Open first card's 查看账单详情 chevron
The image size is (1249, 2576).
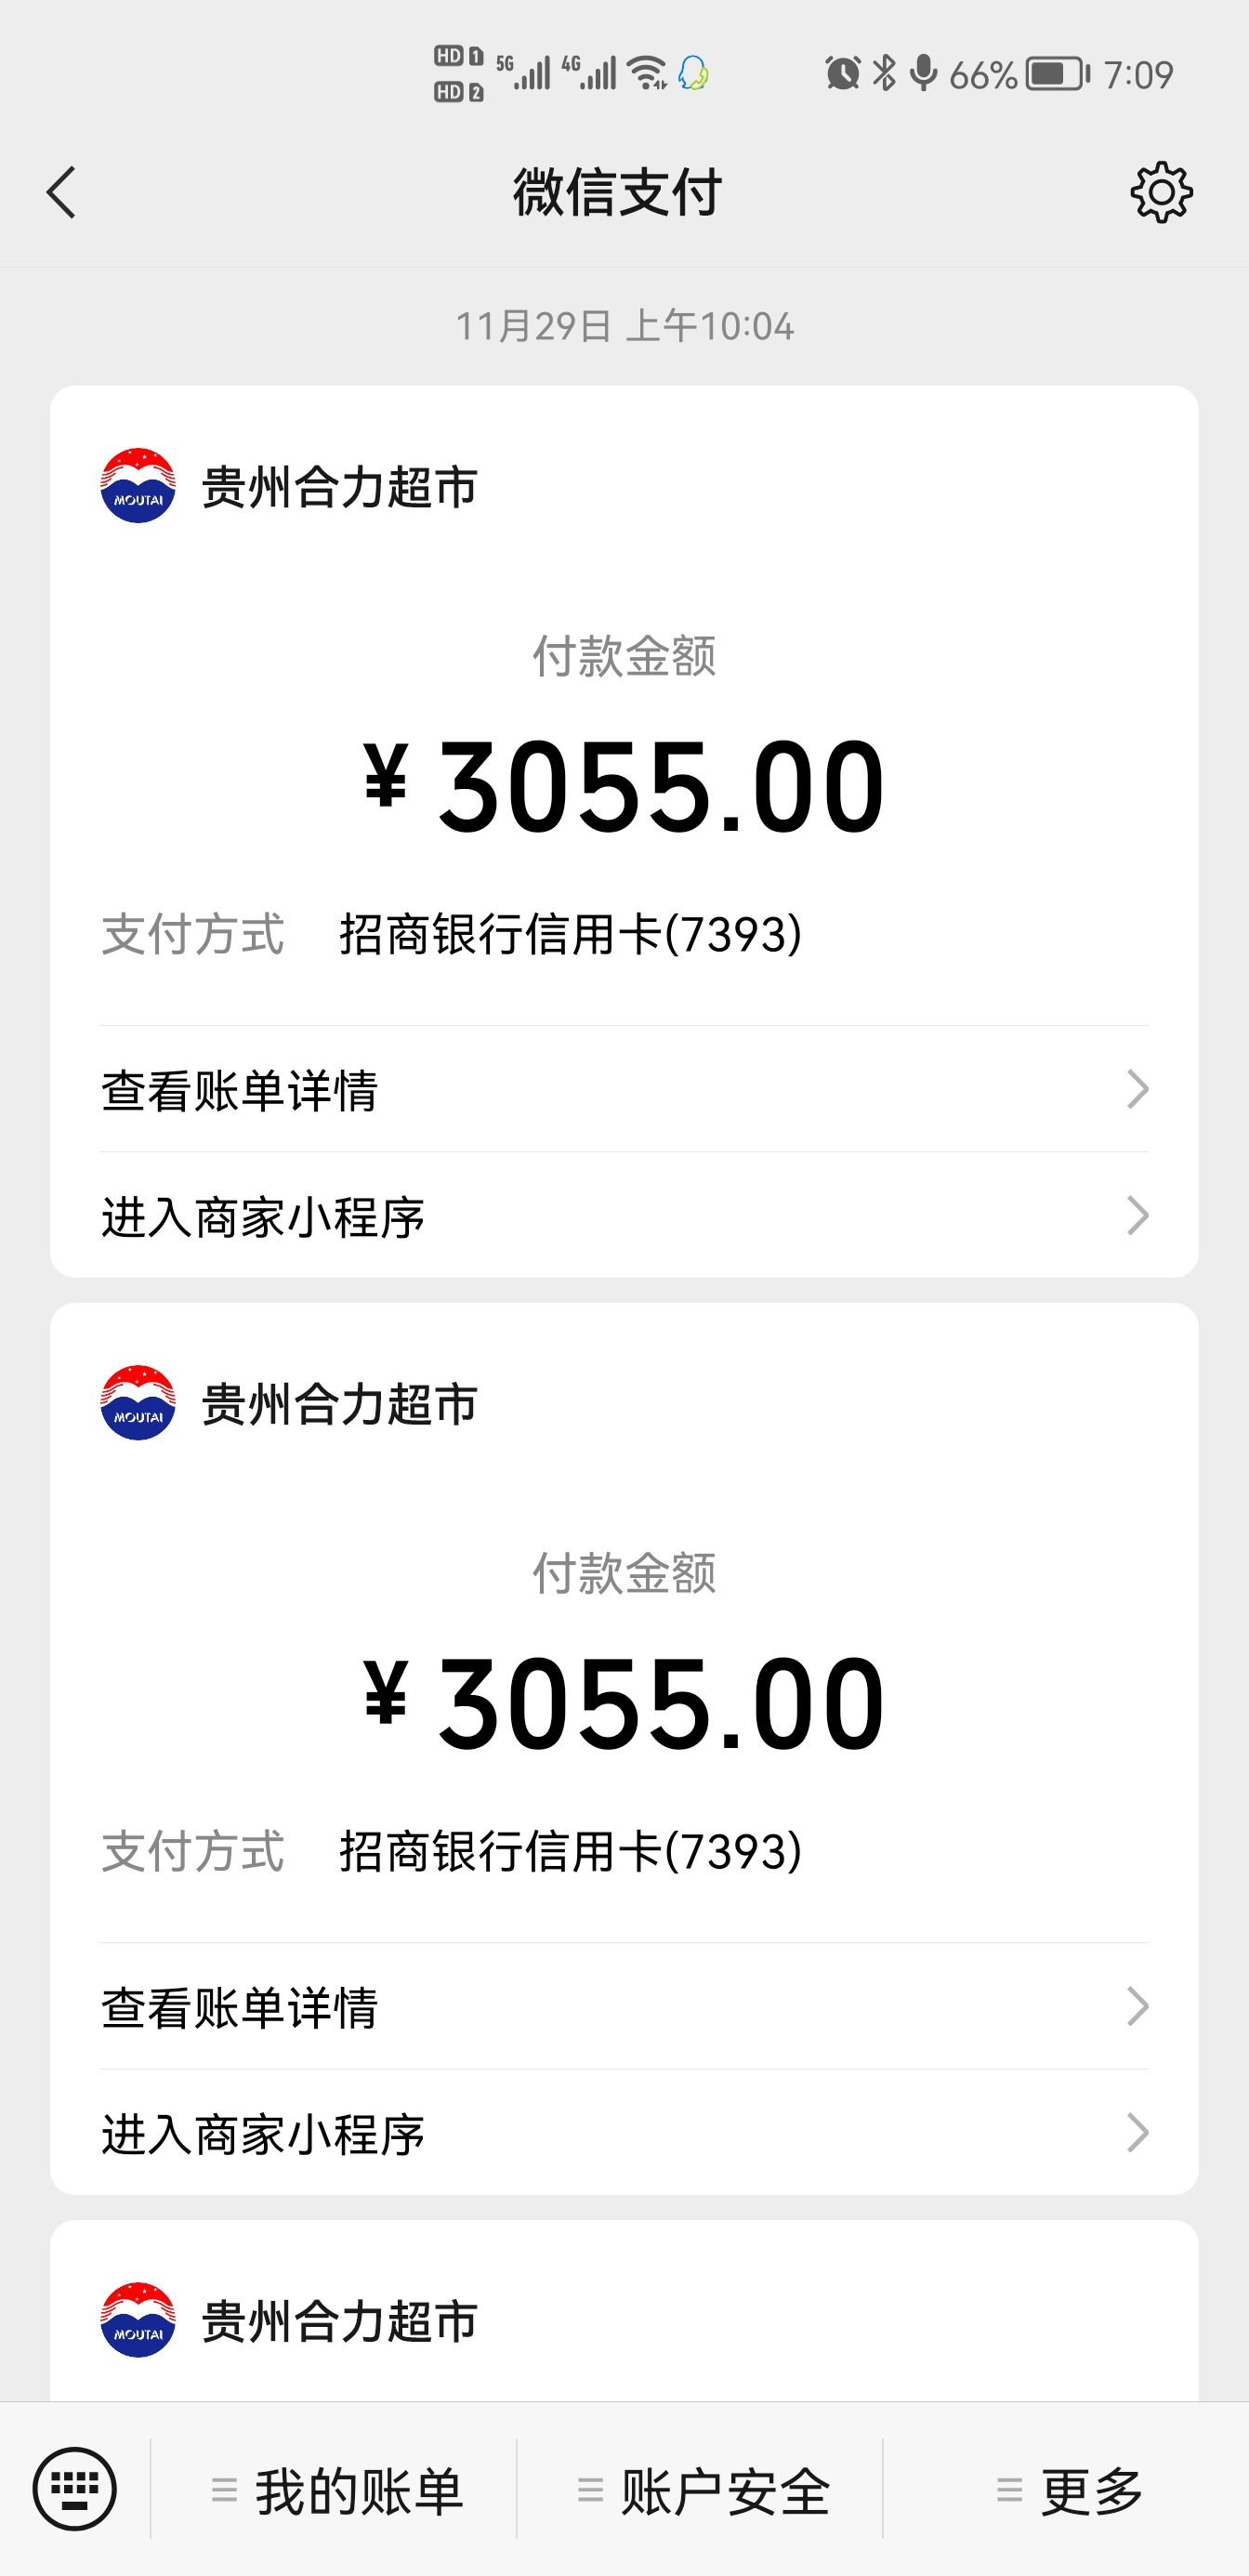(1137, 1089)
